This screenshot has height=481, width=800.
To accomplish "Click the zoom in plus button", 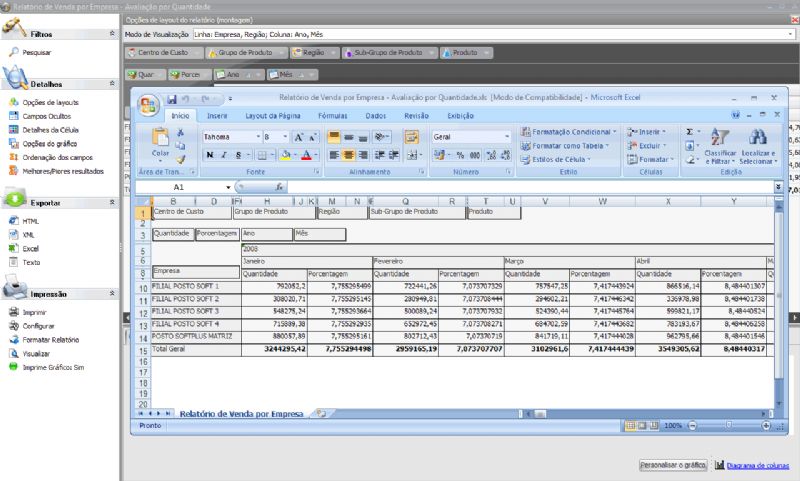I will [x=765, y=425].
